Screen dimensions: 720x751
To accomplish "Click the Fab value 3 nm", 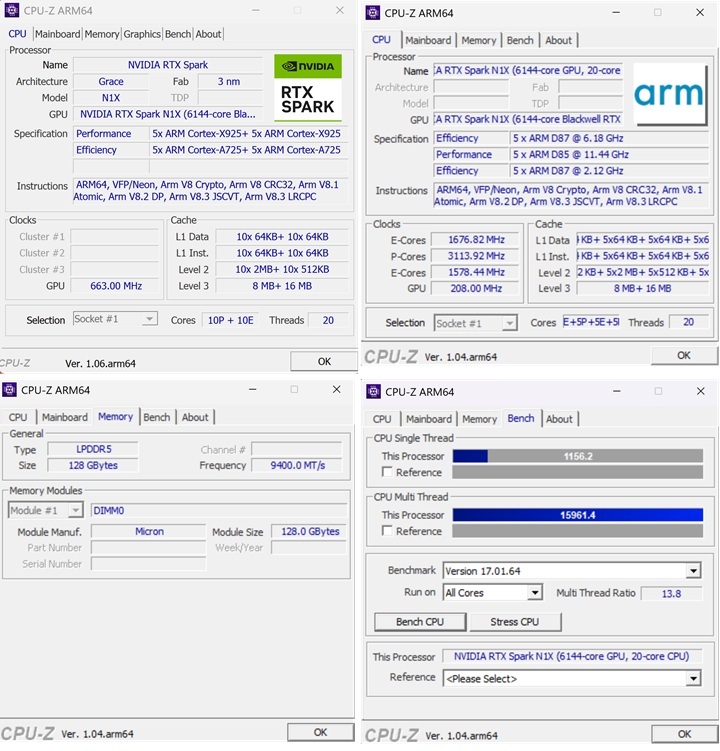I will point(229,81).
